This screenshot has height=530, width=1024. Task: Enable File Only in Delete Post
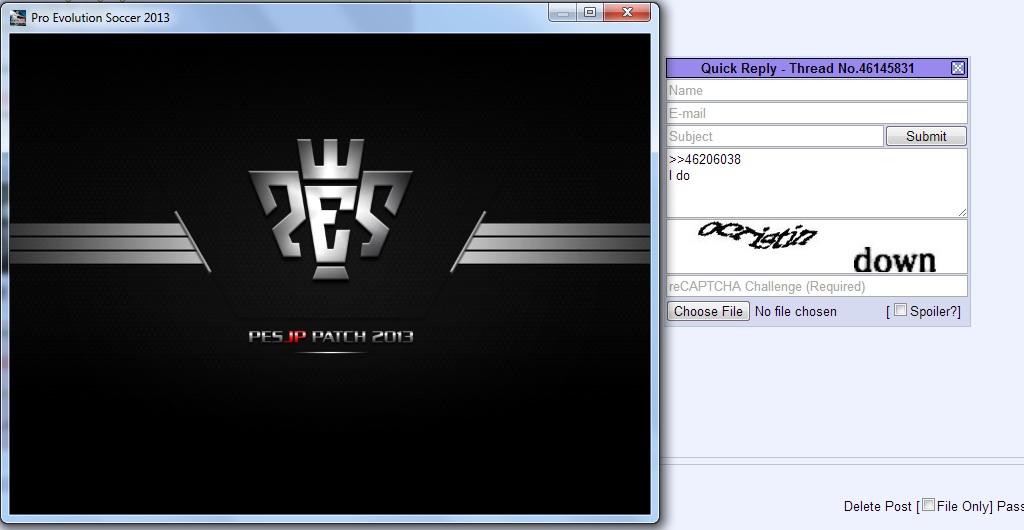coord(928,505)
